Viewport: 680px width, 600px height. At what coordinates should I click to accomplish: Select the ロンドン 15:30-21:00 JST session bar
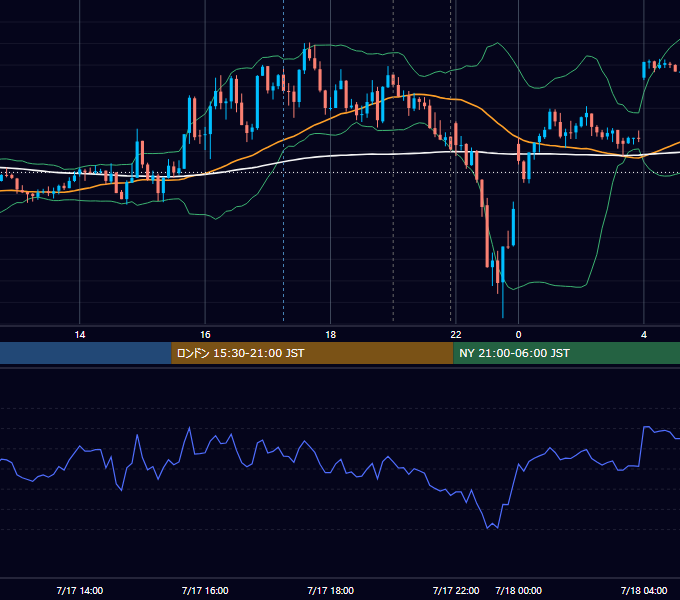coord(312,353)
